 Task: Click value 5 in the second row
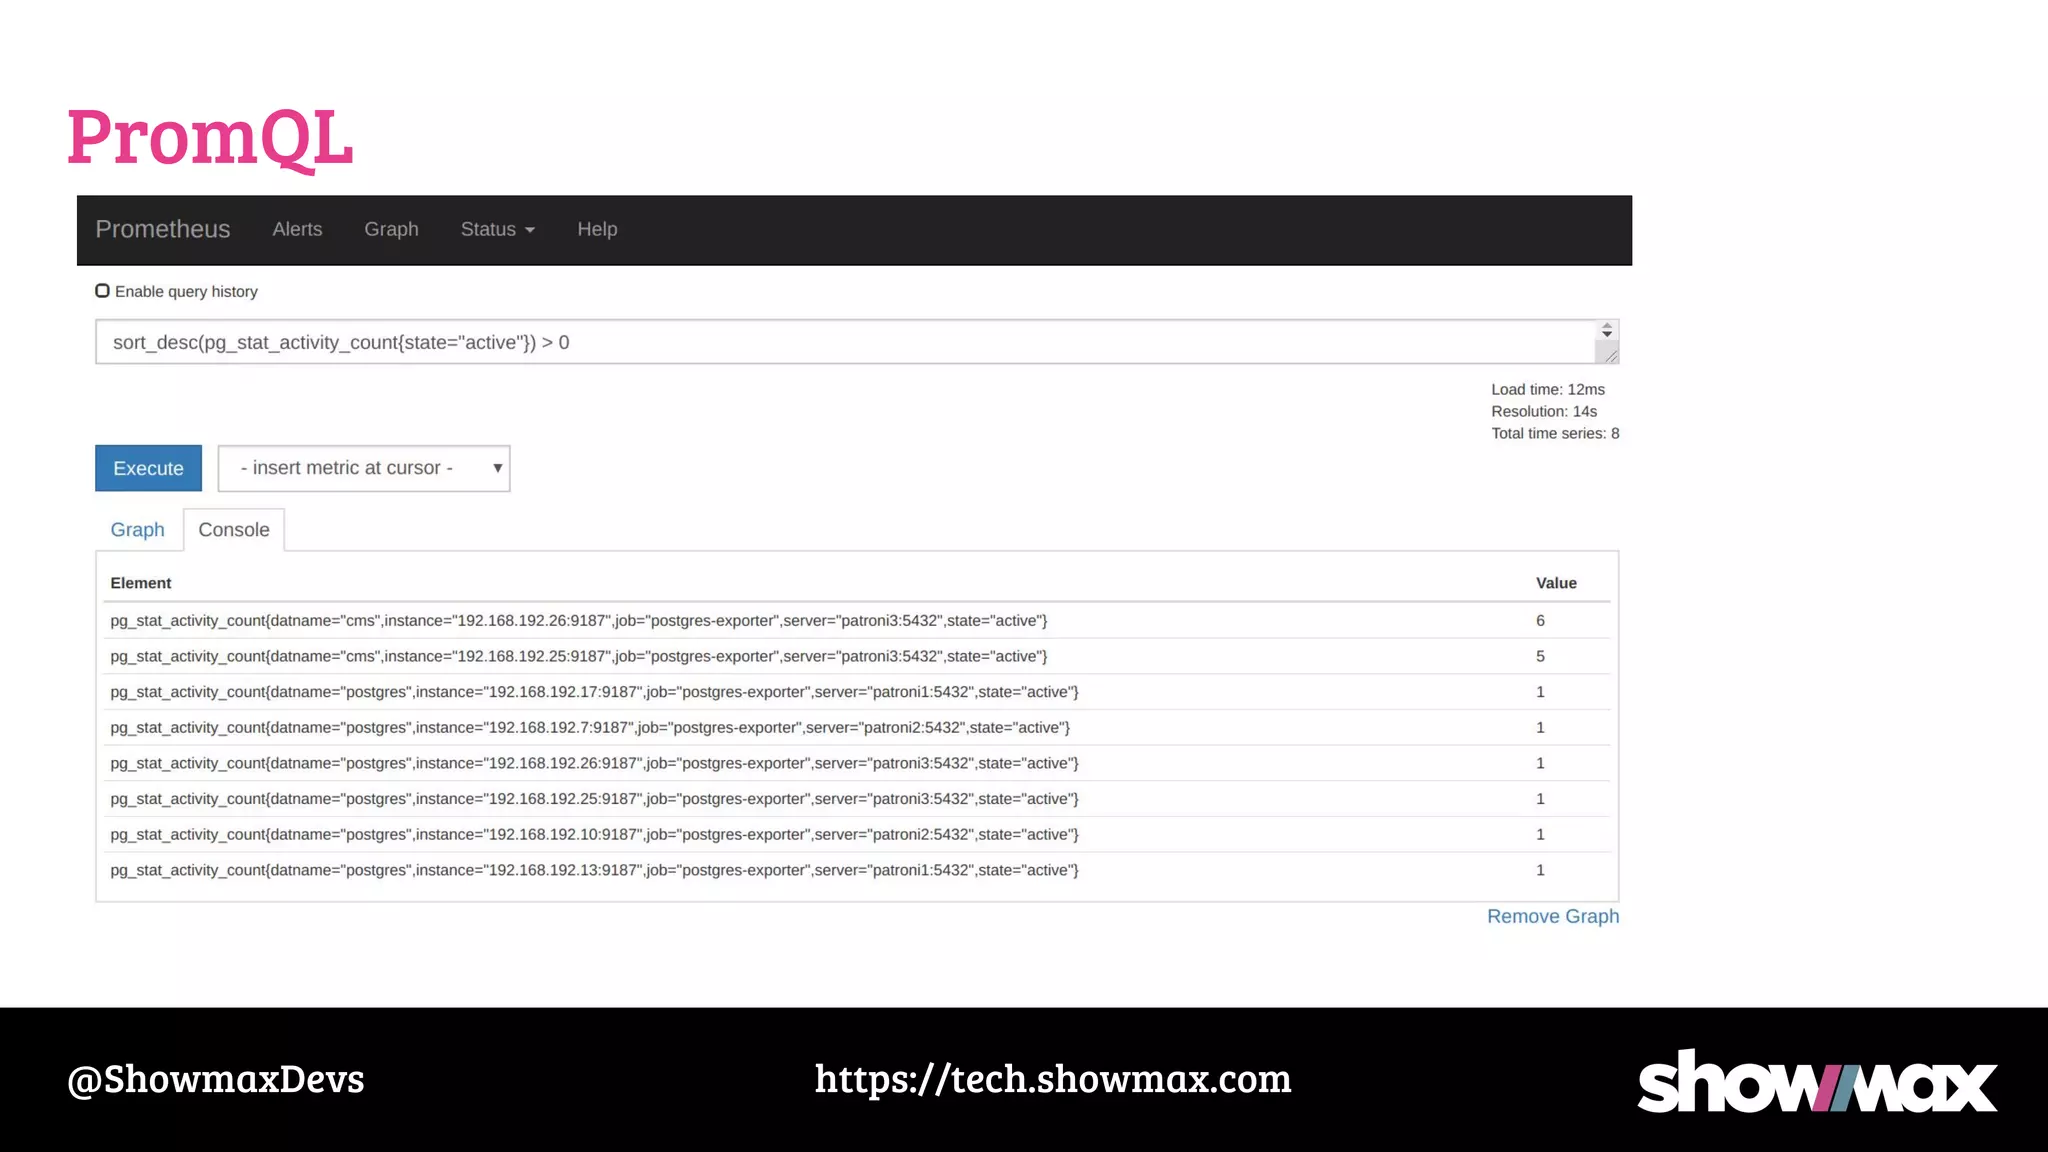(x=1540, y=656)
